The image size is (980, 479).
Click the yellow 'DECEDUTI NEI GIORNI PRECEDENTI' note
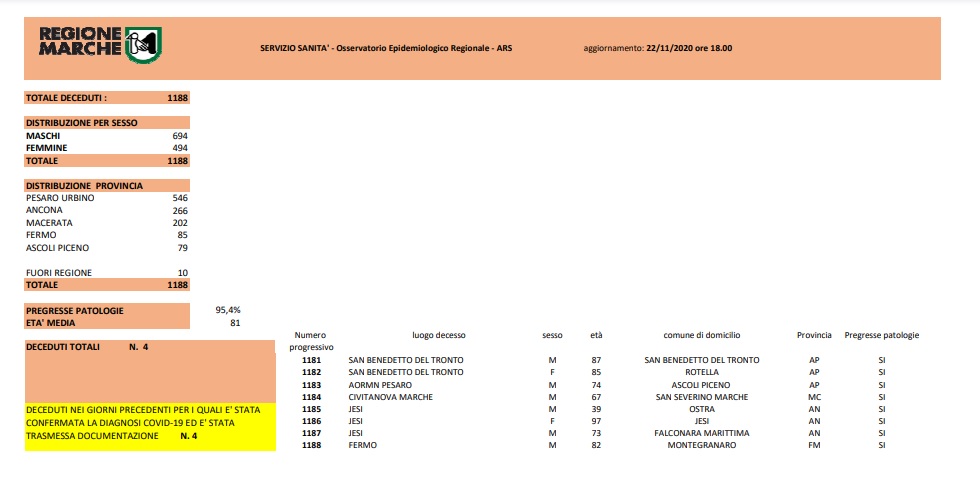150,426
